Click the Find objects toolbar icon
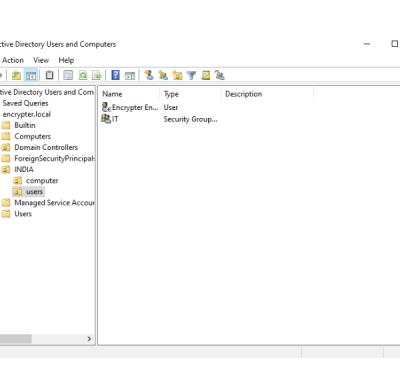The image size is (400, 380). [x=206, y=75]
